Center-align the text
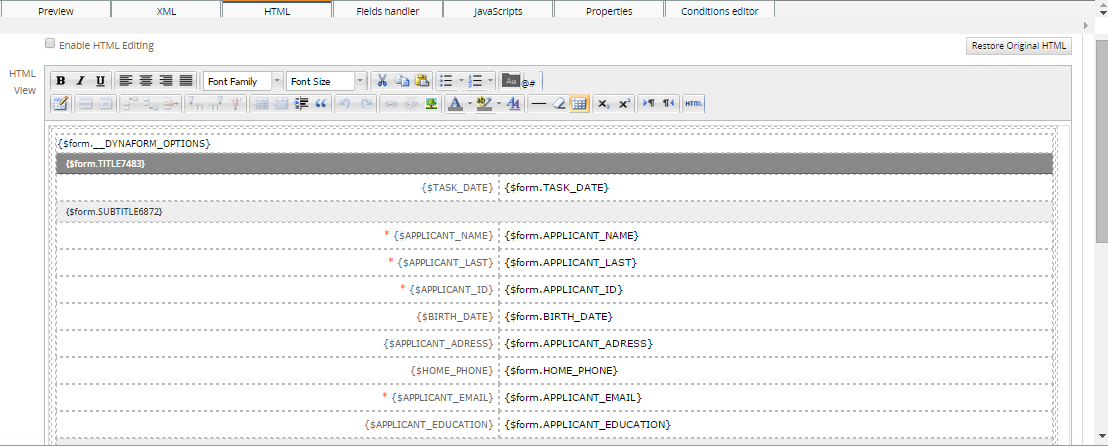 tap(145, 81)
